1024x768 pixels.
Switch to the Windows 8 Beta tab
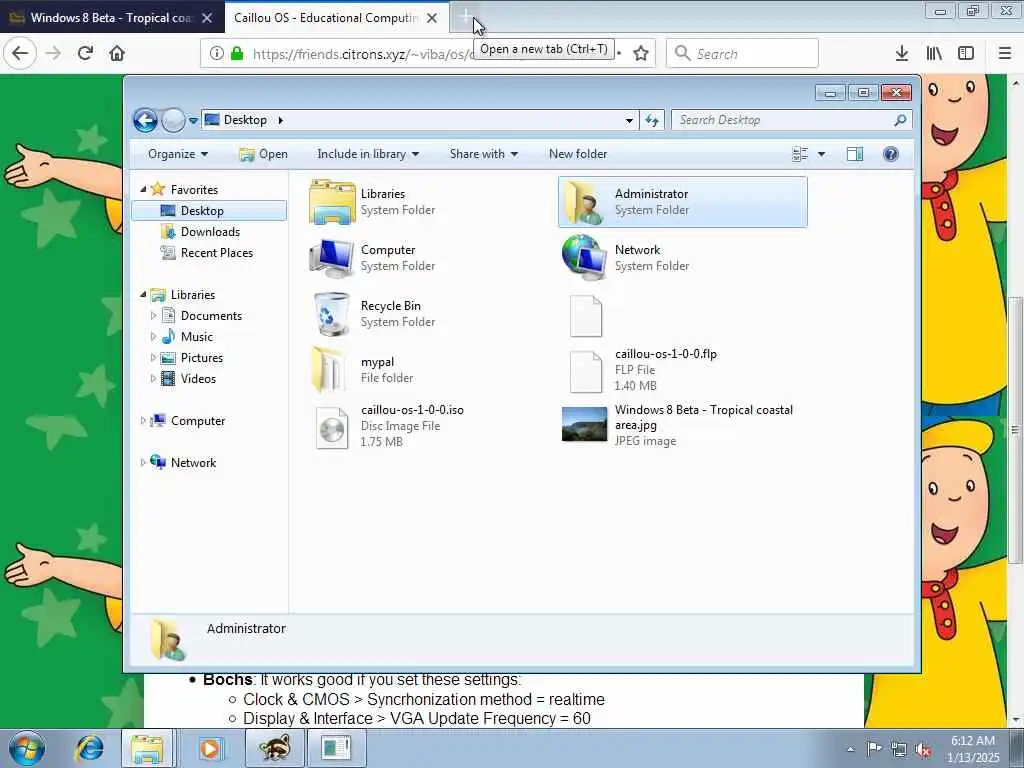point(111,18)
